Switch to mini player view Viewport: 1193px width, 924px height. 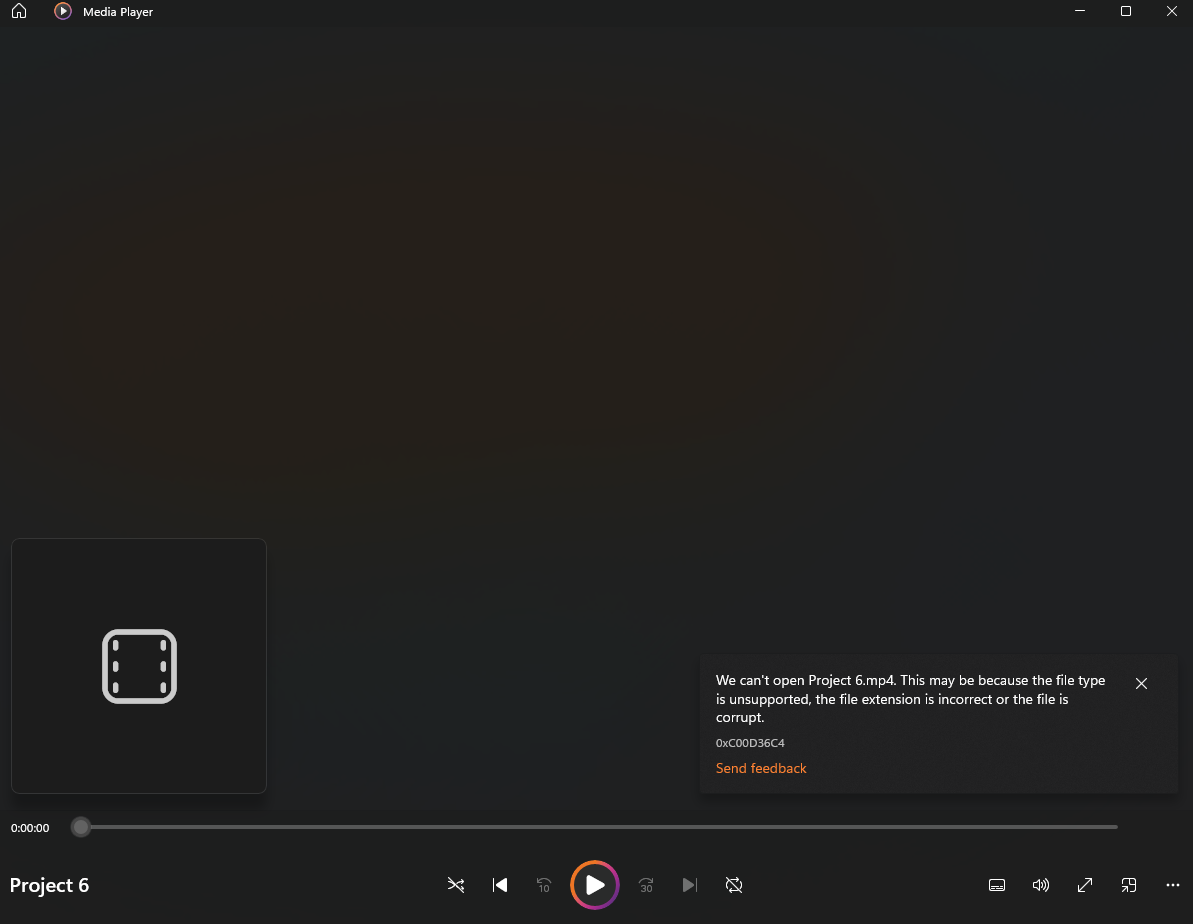pyautogui.click(x=1128, y=885)
